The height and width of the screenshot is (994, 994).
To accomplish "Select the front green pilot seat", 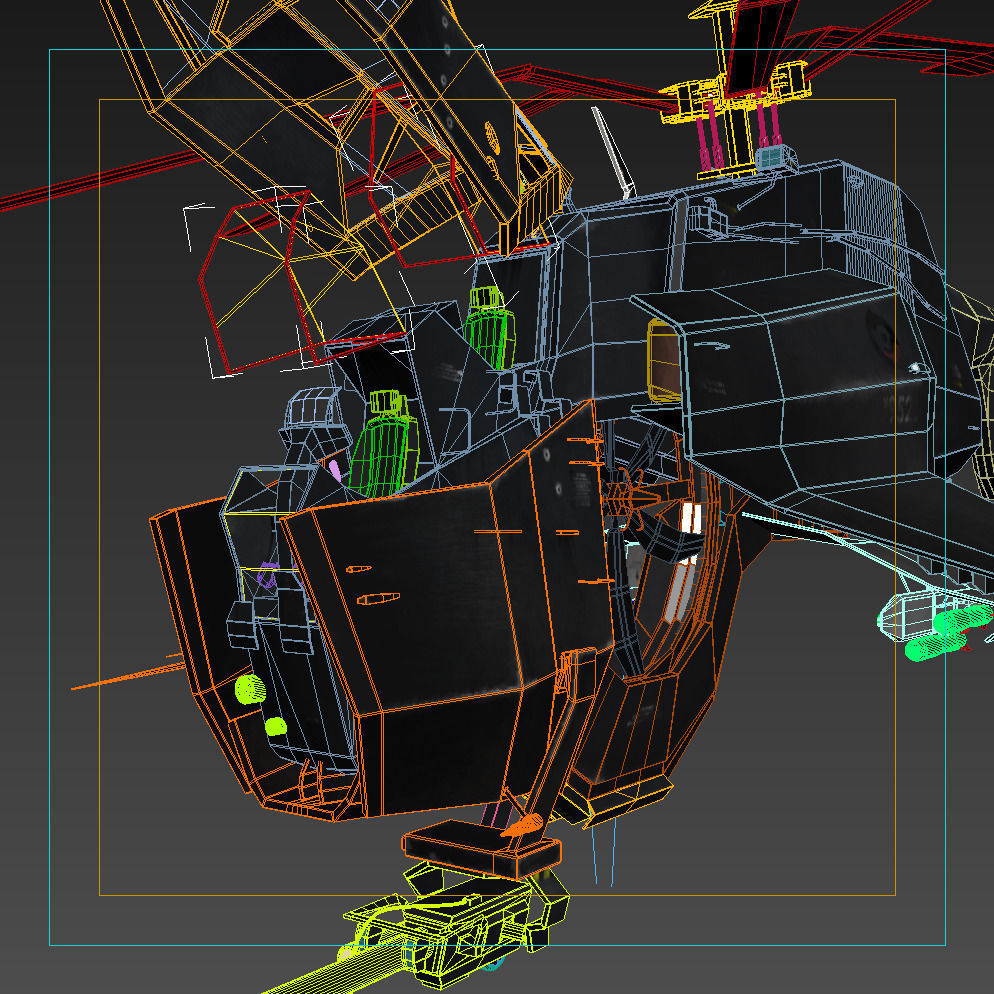I will coord(384,444).
